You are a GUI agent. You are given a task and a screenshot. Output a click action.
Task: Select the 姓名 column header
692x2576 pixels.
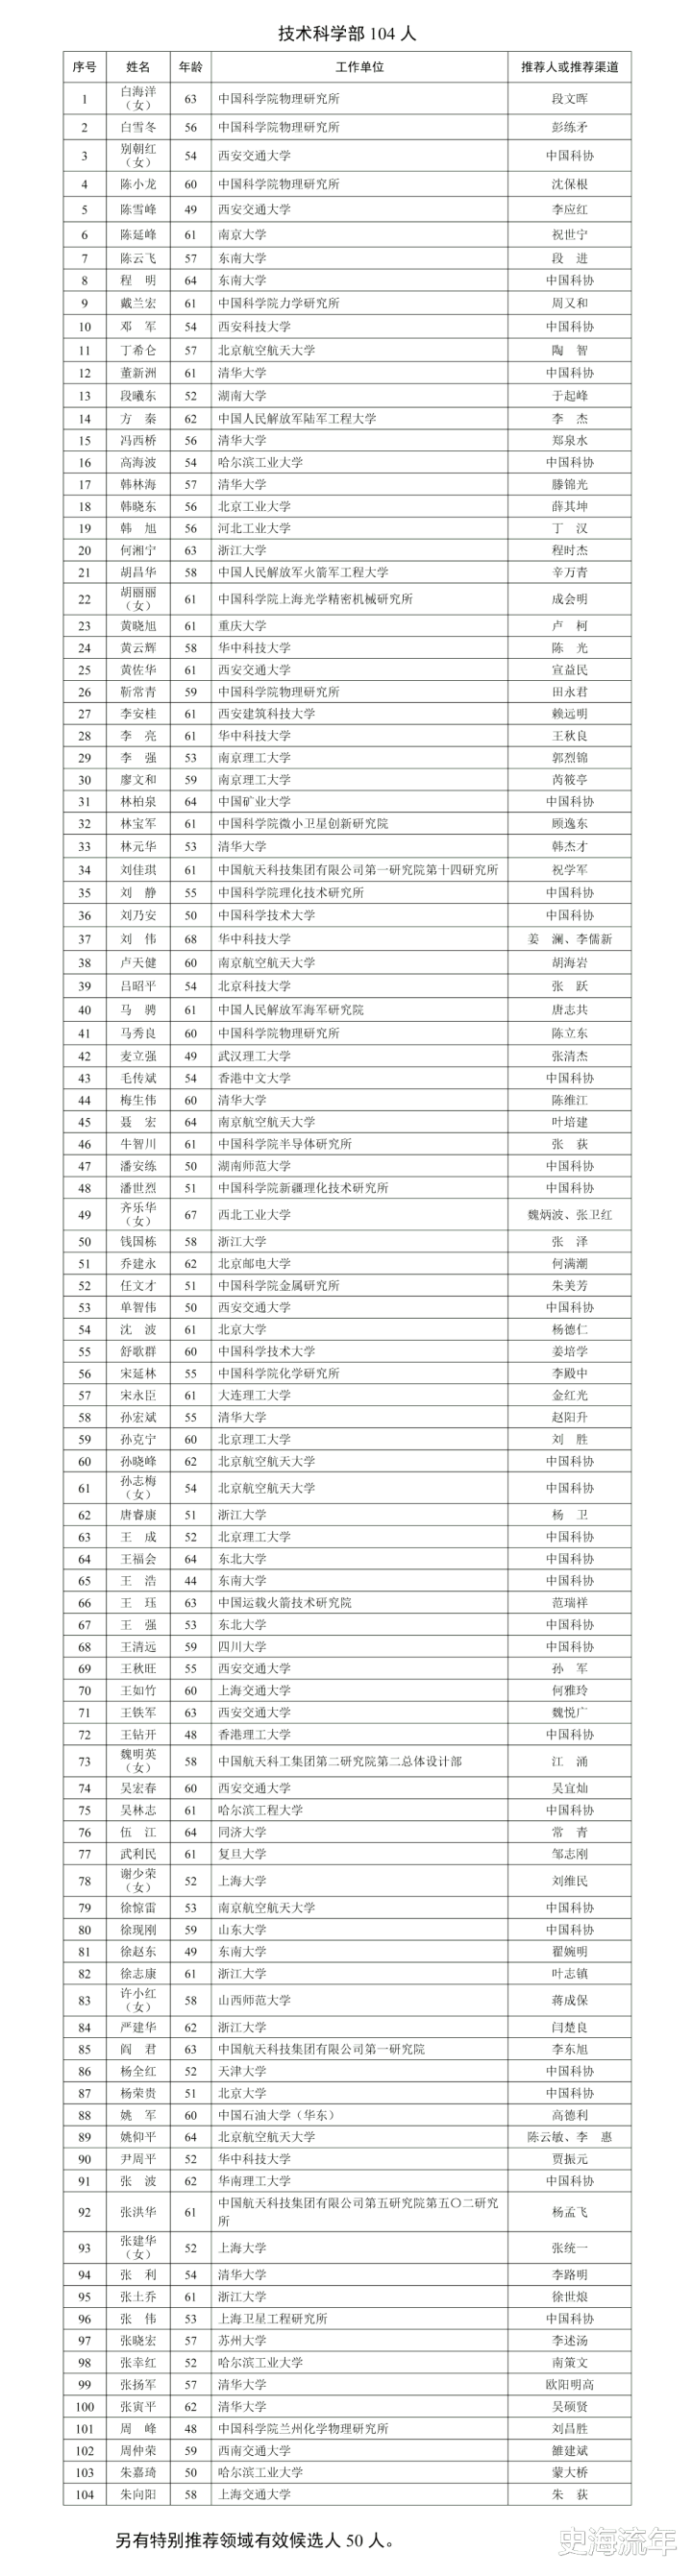(x=138, y=67)
